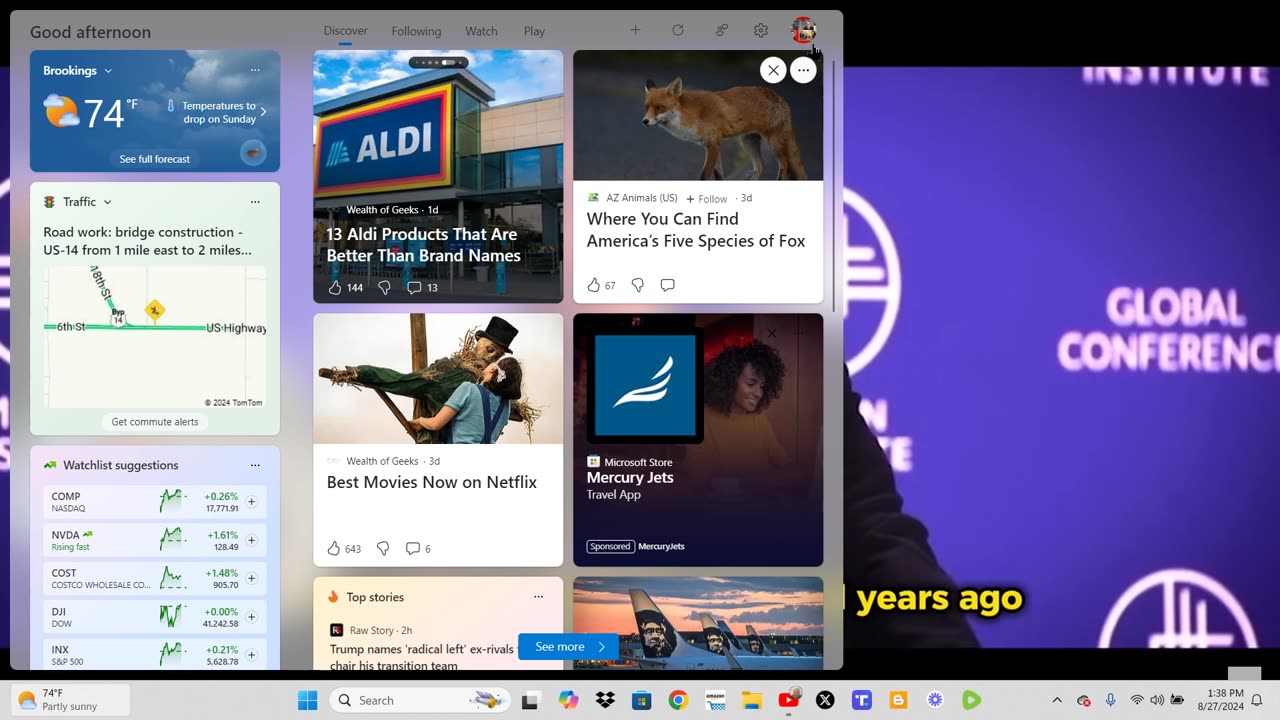Open the taskbar weather widget button

tap(70, 700)
